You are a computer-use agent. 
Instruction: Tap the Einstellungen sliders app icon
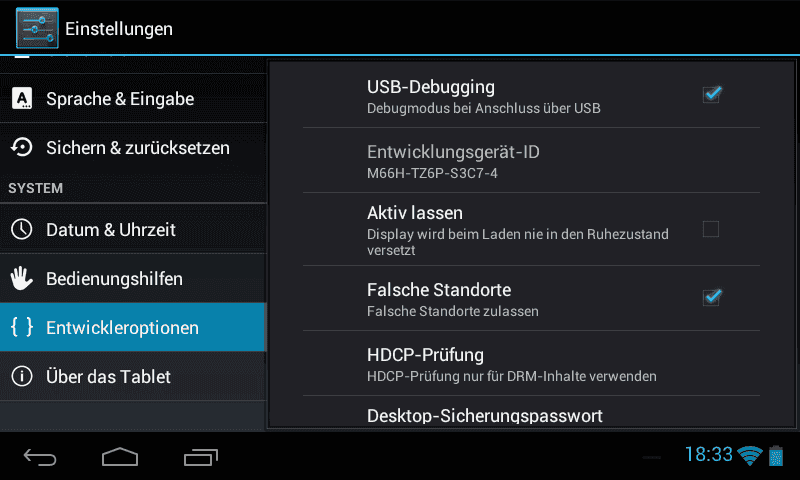pyautogui.click(x=37, y=28)
